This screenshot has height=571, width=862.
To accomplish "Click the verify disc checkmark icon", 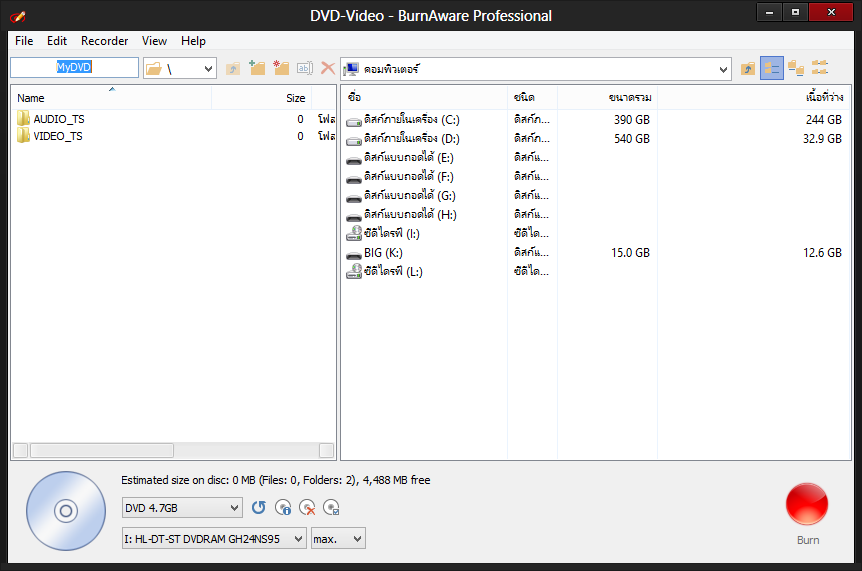I will pos(331,507).
